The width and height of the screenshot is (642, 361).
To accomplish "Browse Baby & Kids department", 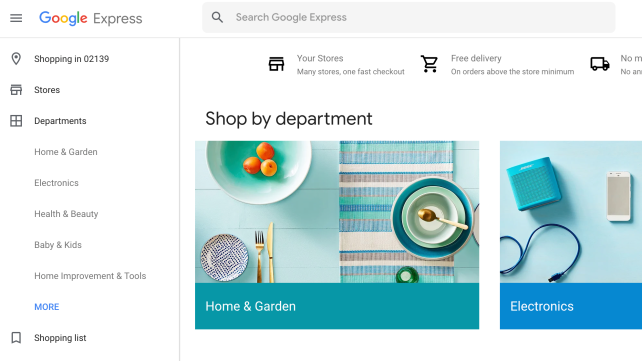I will [x=58, y=245].
